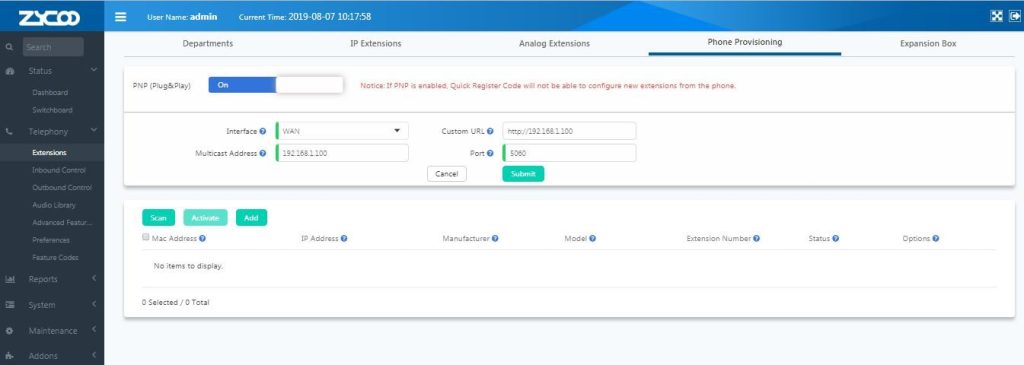1024x365 pixels.
Task: Open Switchboard in the sidebar
Action: [x=52, y=110]
